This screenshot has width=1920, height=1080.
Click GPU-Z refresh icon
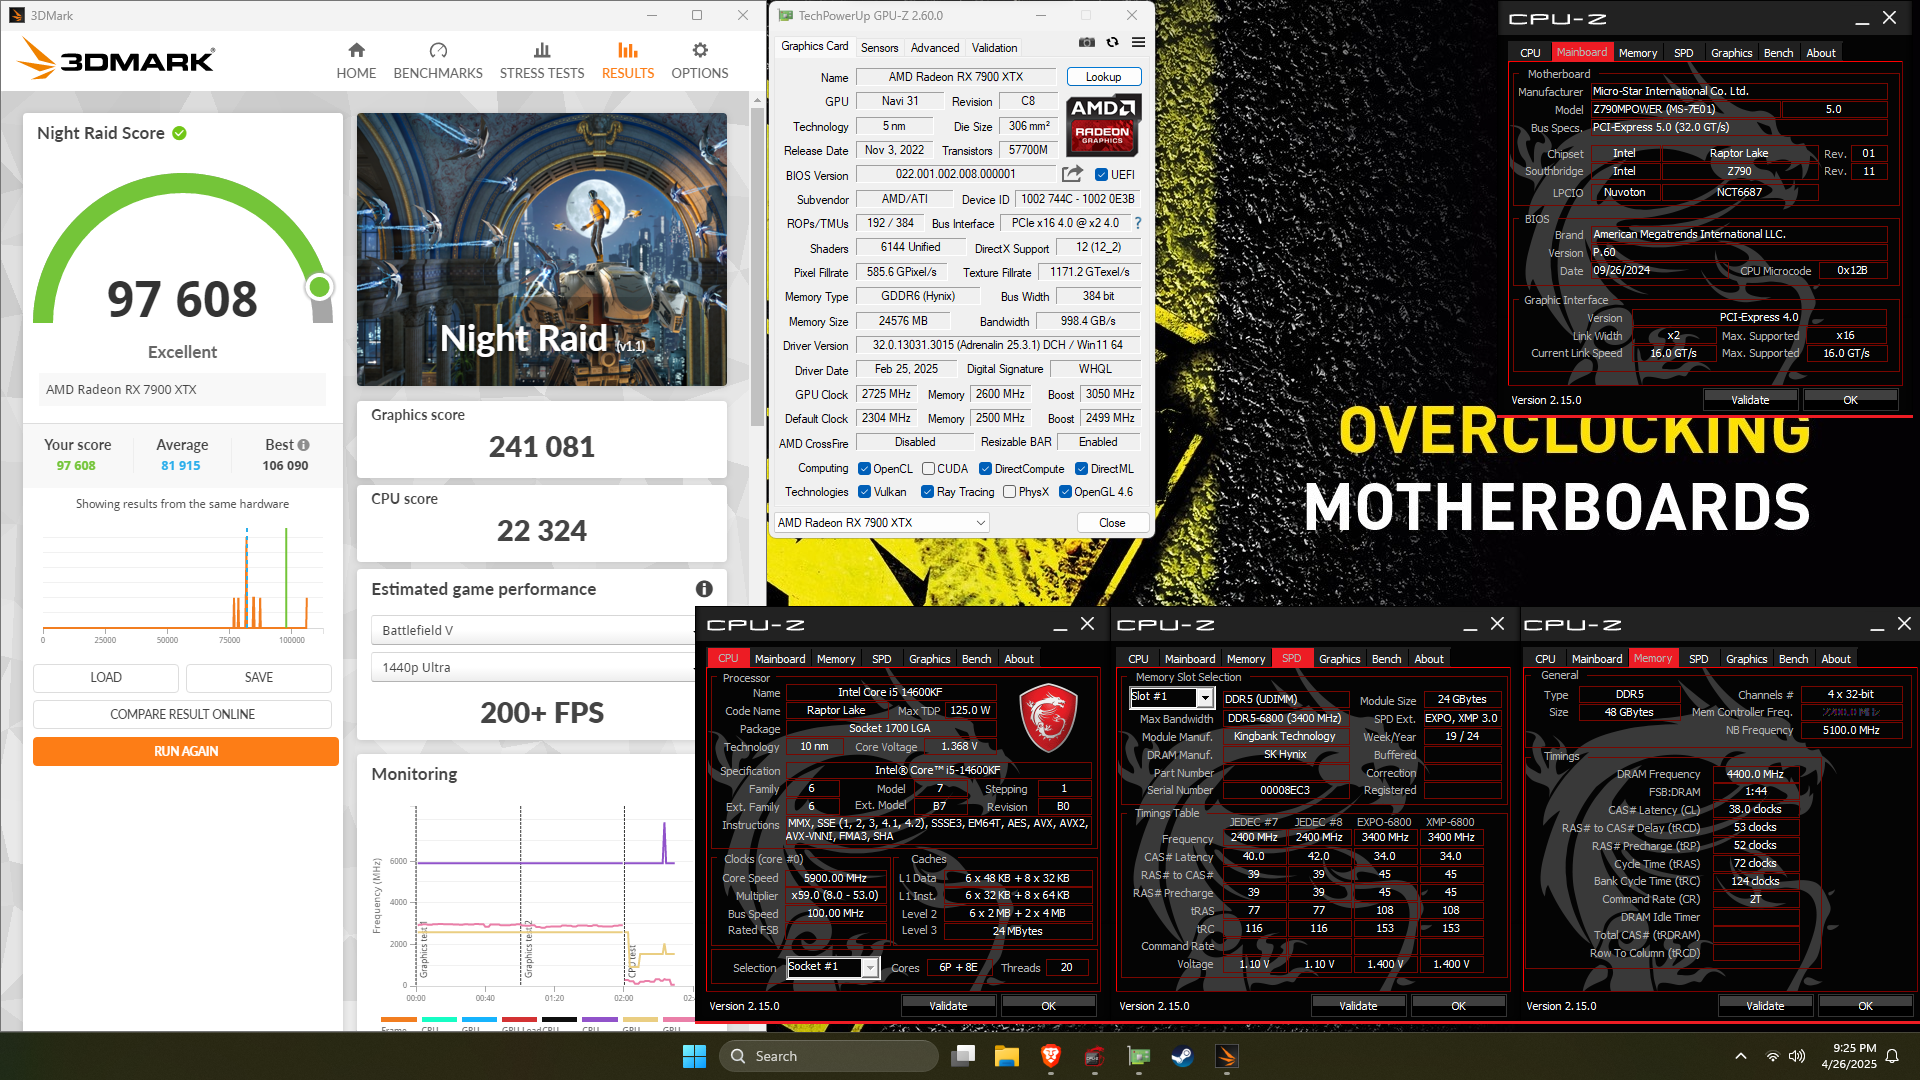tap(1112, 42)
